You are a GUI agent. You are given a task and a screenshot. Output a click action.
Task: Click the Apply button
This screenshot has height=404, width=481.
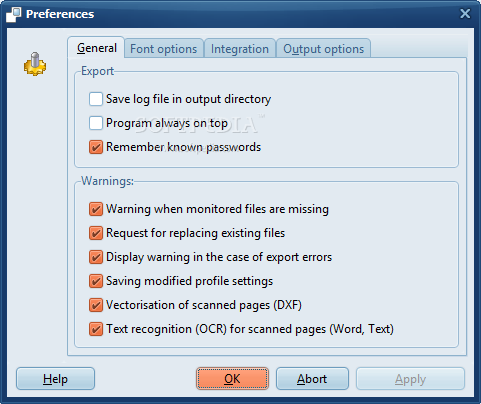tap(410, 379)
